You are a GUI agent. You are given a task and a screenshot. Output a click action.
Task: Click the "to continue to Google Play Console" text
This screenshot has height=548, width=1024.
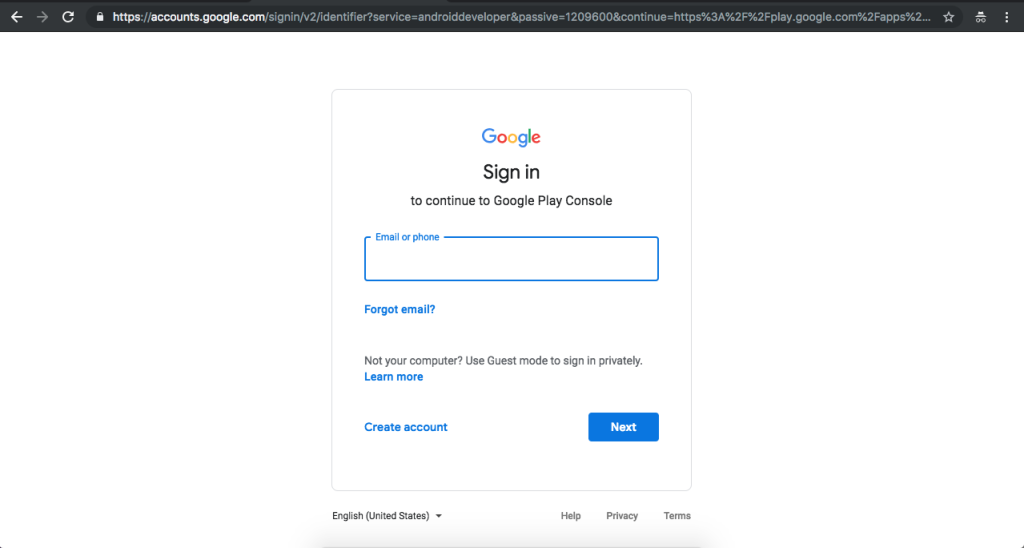(x=511, y=201)
